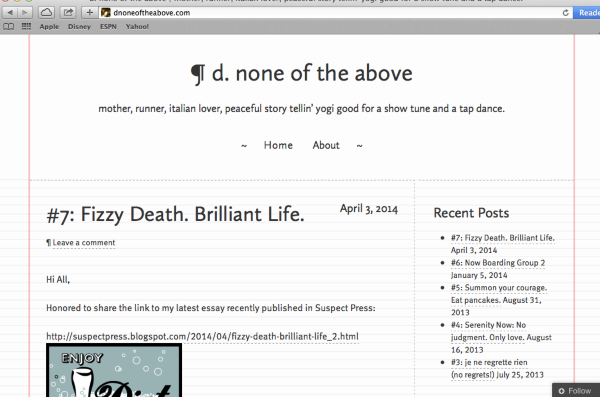The image size is (600, 397).
Task: Show bookmarks with the open-book icon
Action: click(x=8, y=26)
